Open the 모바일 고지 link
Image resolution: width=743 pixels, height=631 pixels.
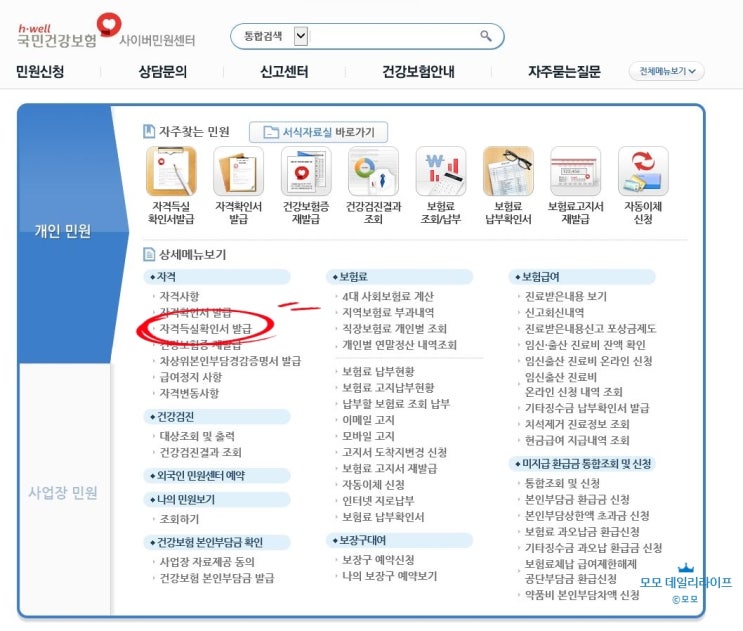click(368, 436)
